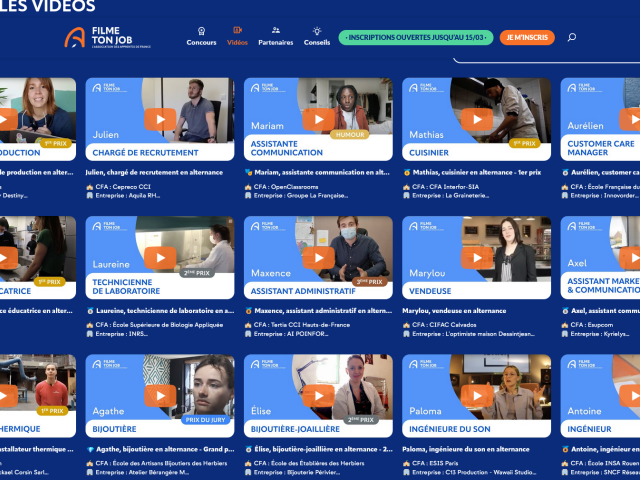Click the house icon beside CFA : Cepreco CCI

coord(89,187)
